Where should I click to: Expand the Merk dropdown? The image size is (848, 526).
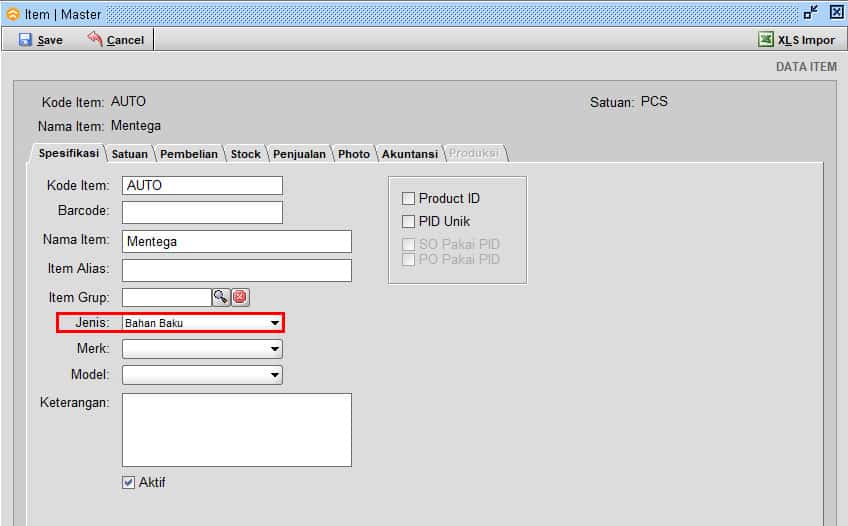click(275, 349)
